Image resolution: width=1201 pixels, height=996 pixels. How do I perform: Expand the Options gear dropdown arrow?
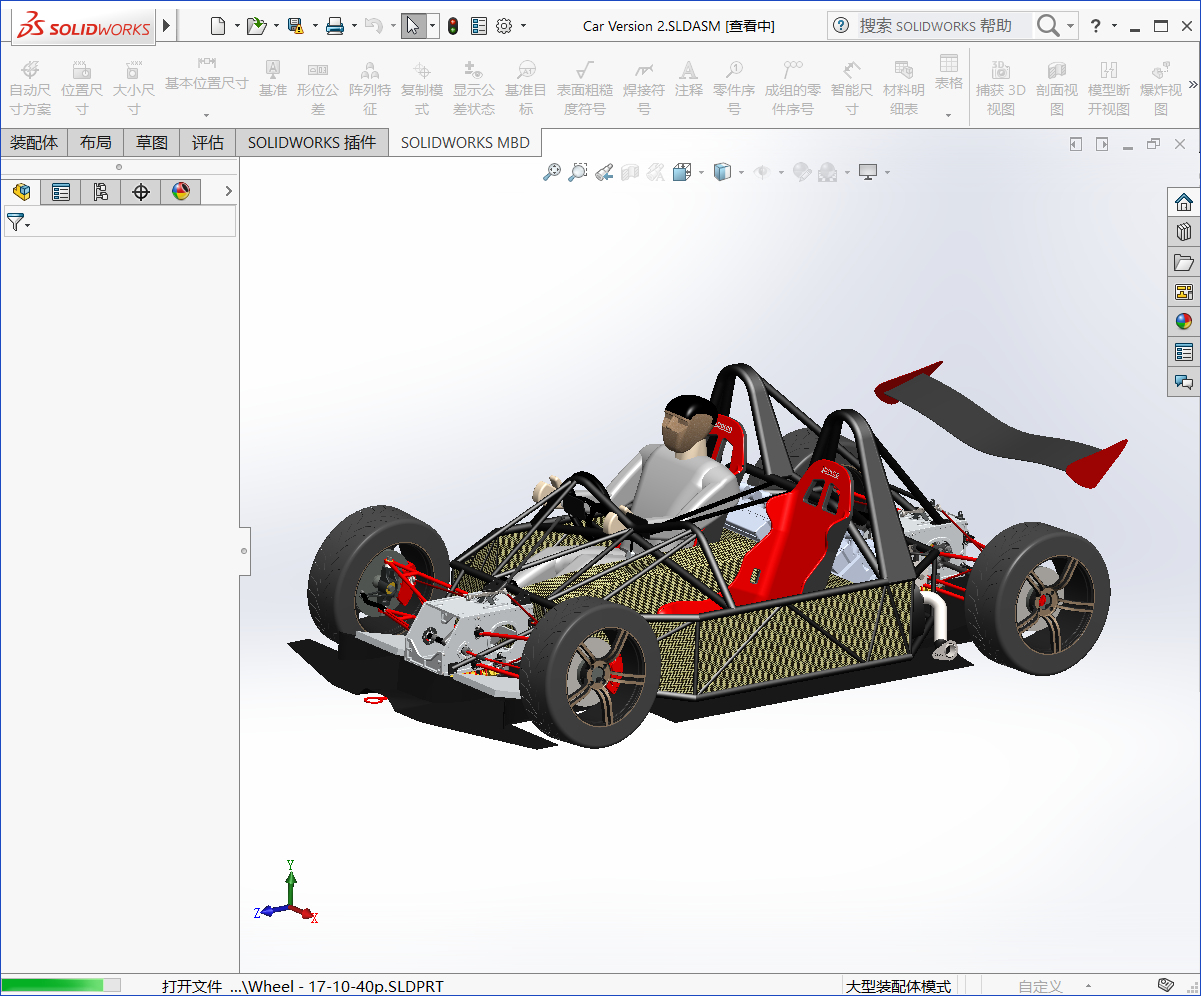coord(523,26)
